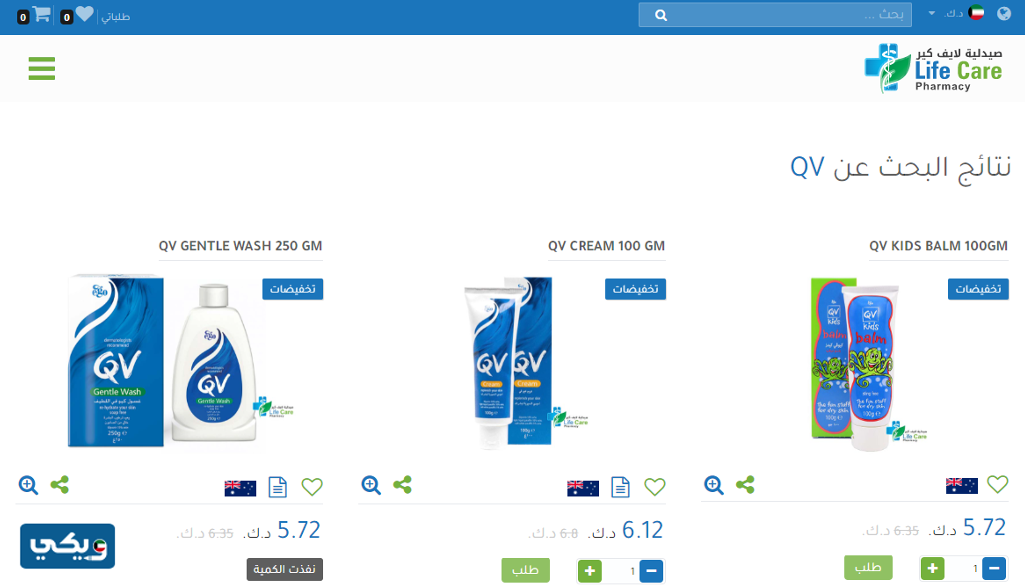
Task: Click order button for QV Kids Balm
Action: [868, 567]
